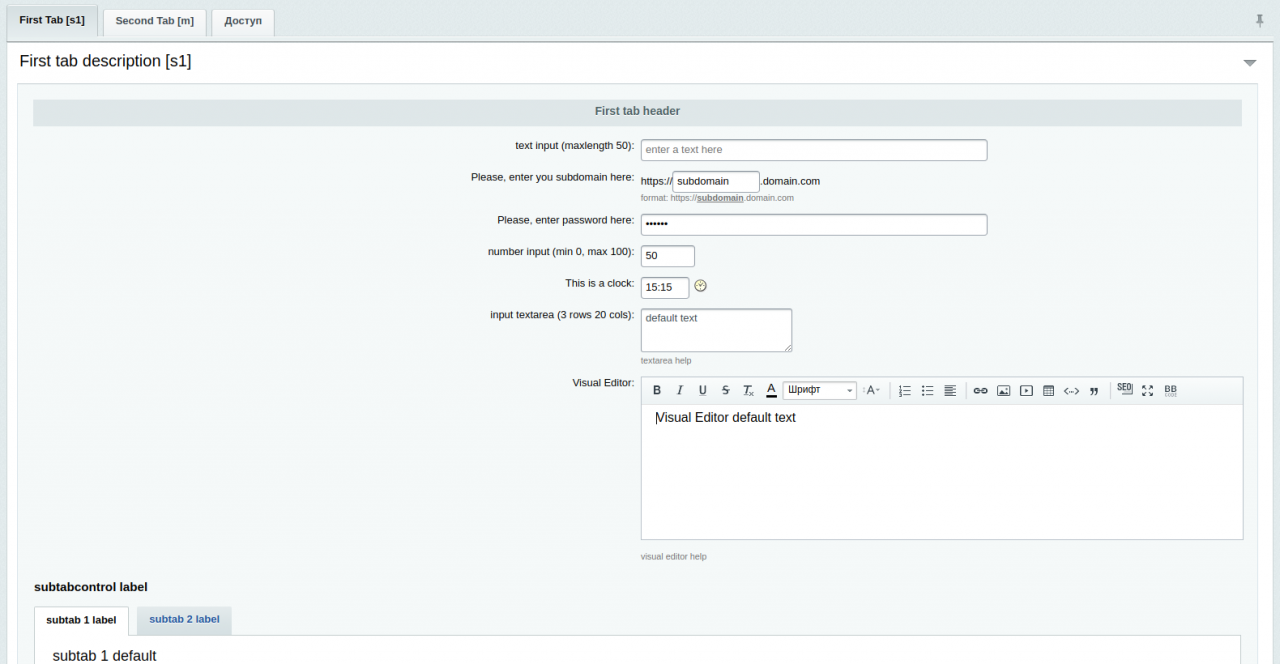
Task: Insert a link in the editor
Action: (x=980, y=391)
